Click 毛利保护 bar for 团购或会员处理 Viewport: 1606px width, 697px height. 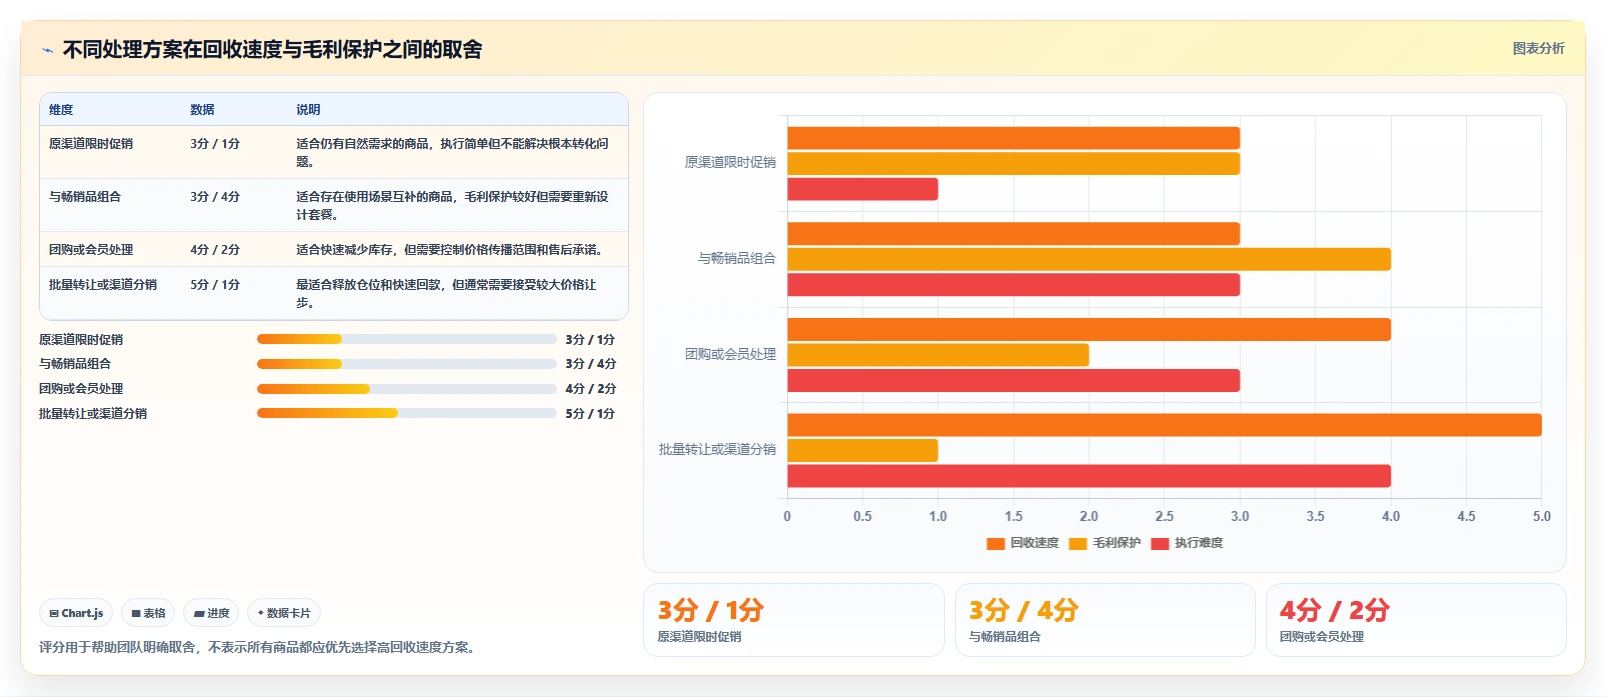[938, 355]
